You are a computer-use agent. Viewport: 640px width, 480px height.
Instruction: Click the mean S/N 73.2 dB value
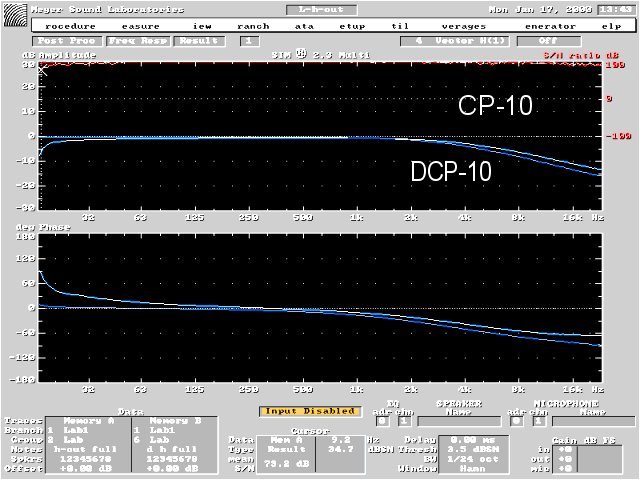pyautogui.click(x=286, y=464)
